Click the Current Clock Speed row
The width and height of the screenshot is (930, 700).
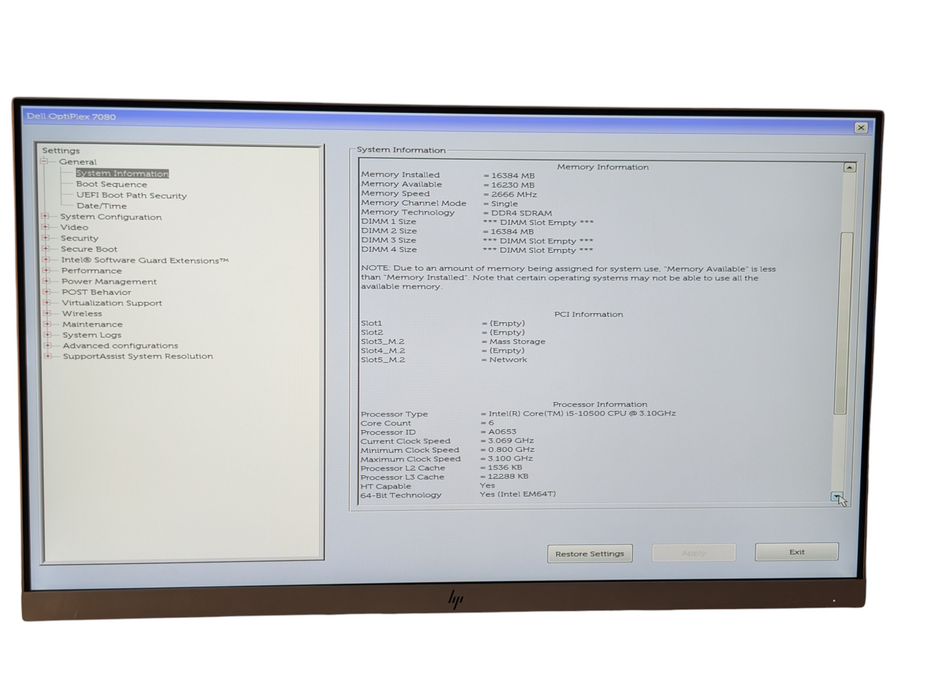pos(447,441)
